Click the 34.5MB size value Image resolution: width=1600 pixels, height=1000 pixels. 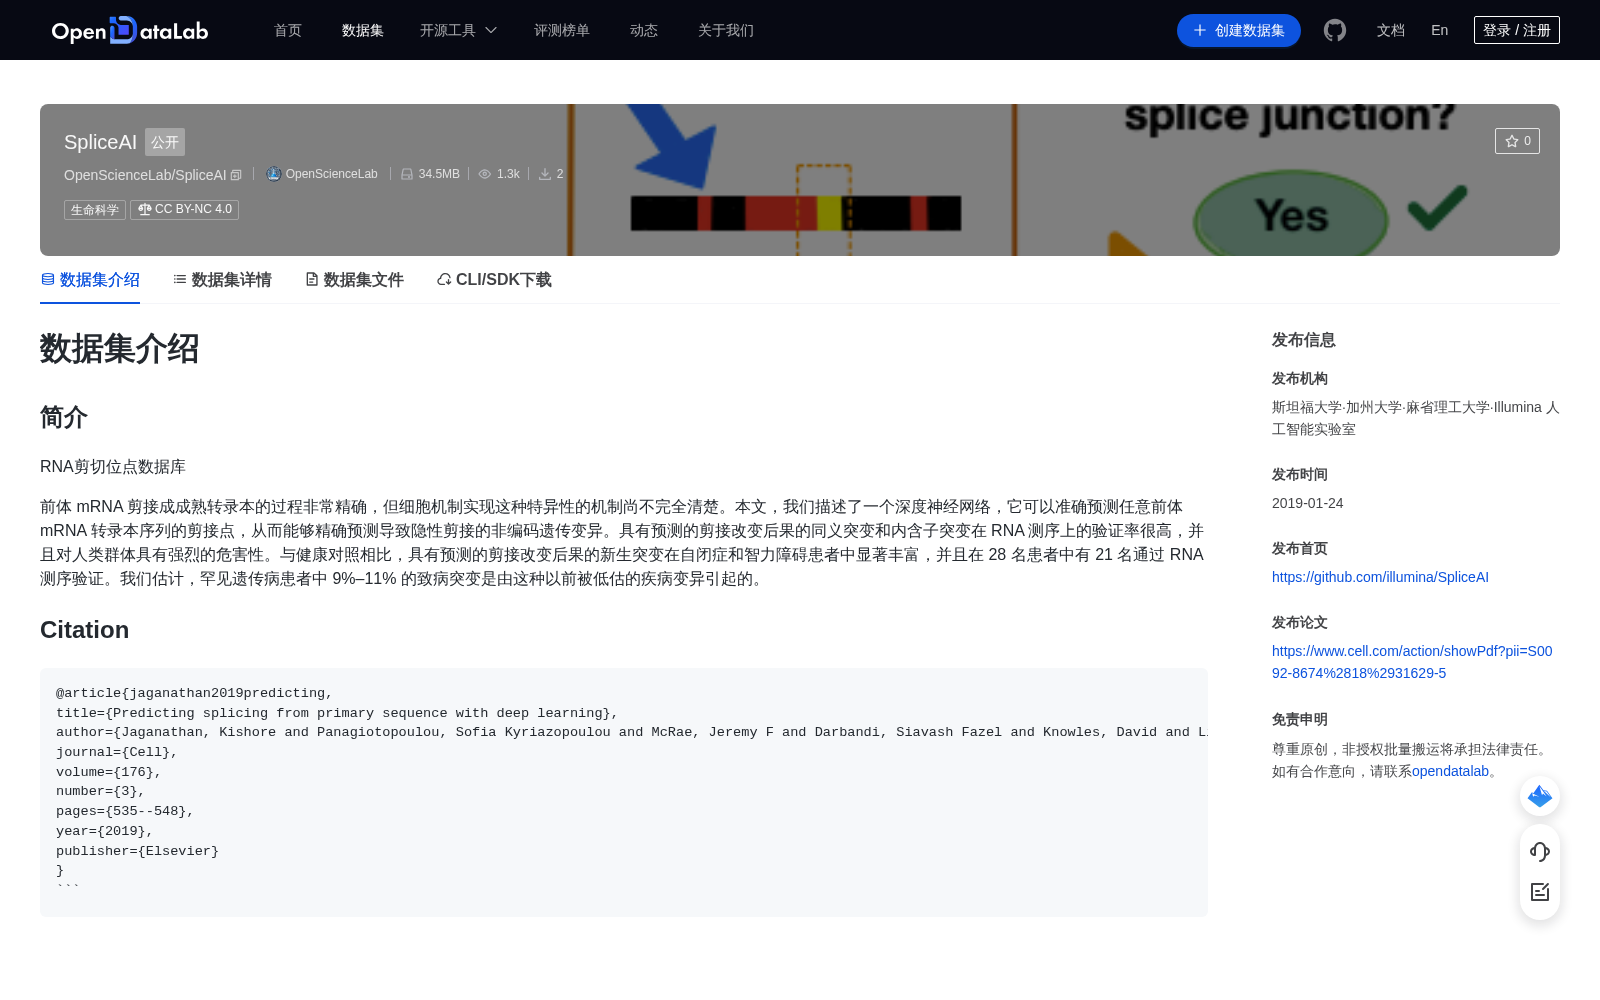click(439, 174)
